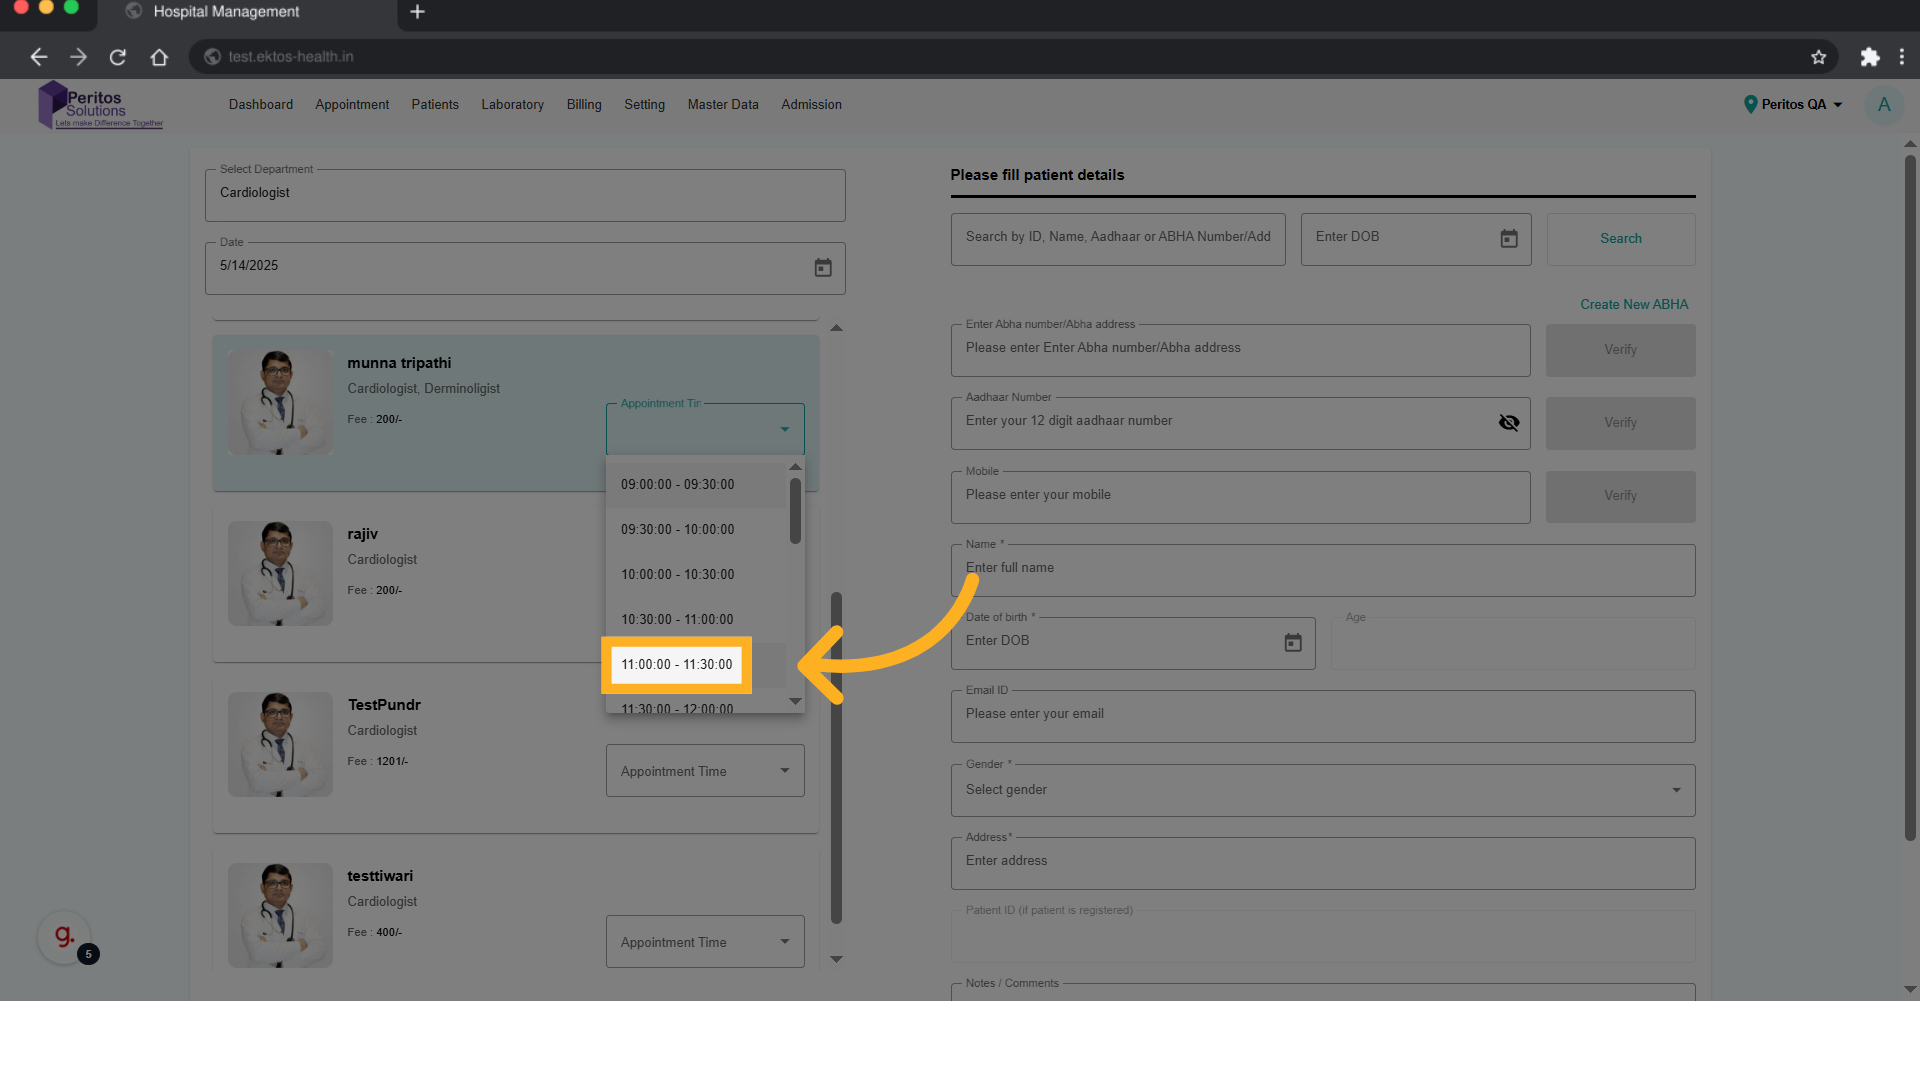Click the user avatar A icon
This screenshot has height=1080, width=1920.
tap(1884, 105)
